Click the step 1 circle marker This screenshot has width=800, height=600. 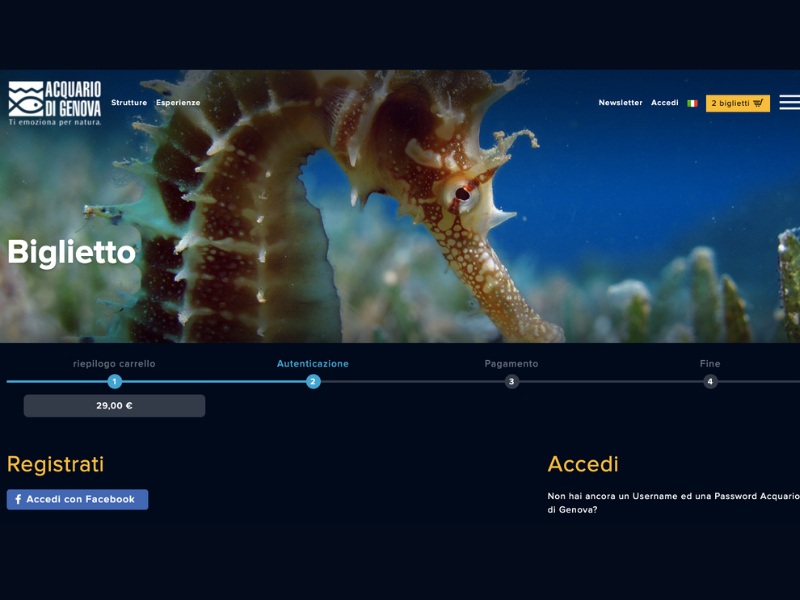(x=115, y=381)
